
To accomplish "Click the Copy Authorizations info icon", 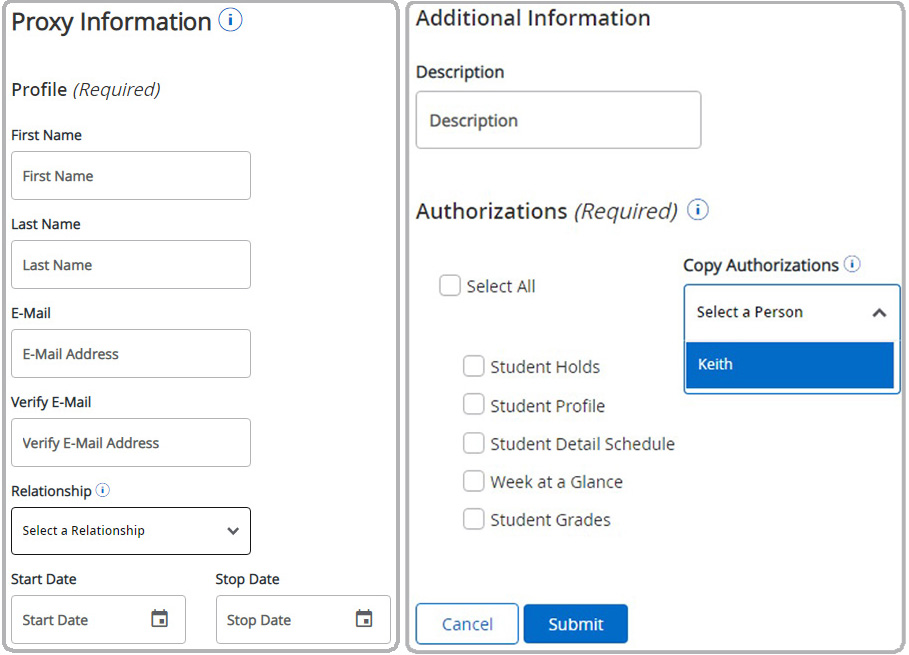I will coord(851,265).
